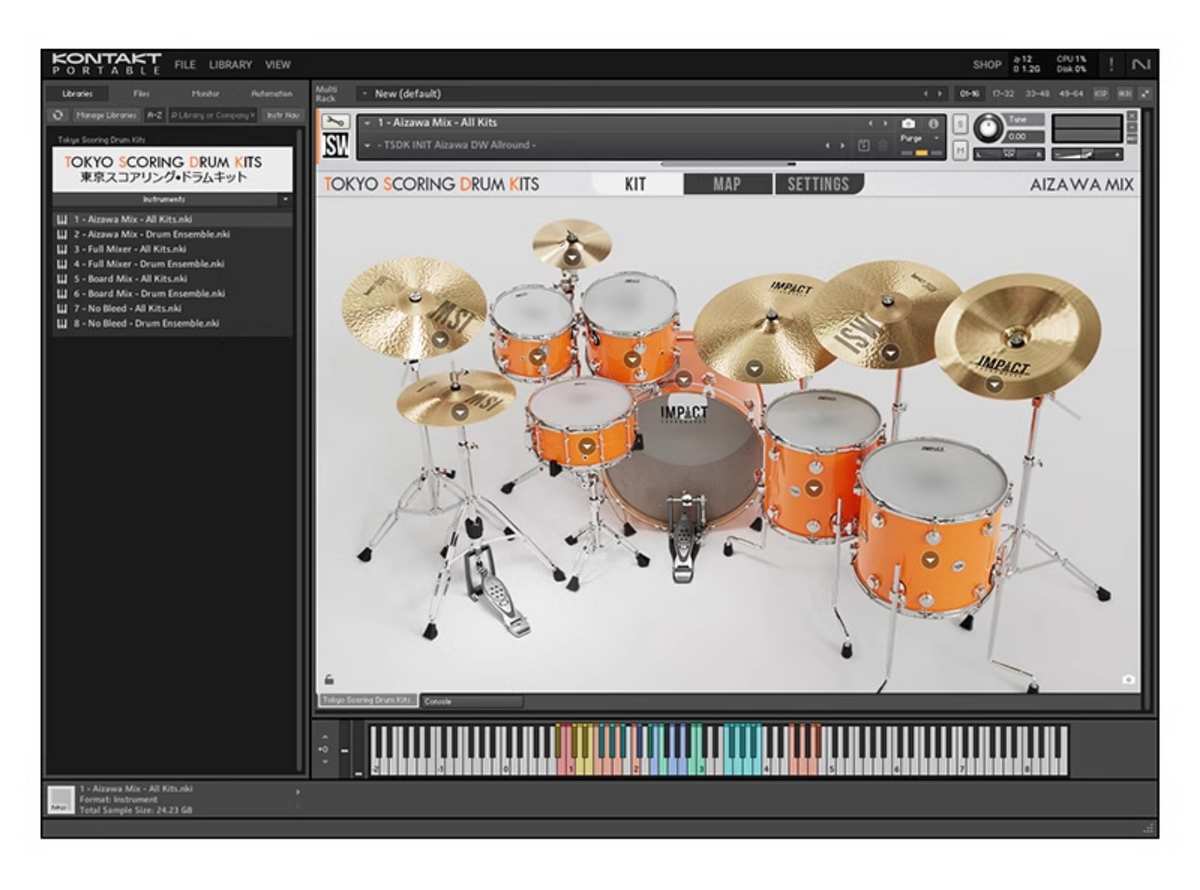Open dropdown on the china cymbal

[x=994, y=384]
